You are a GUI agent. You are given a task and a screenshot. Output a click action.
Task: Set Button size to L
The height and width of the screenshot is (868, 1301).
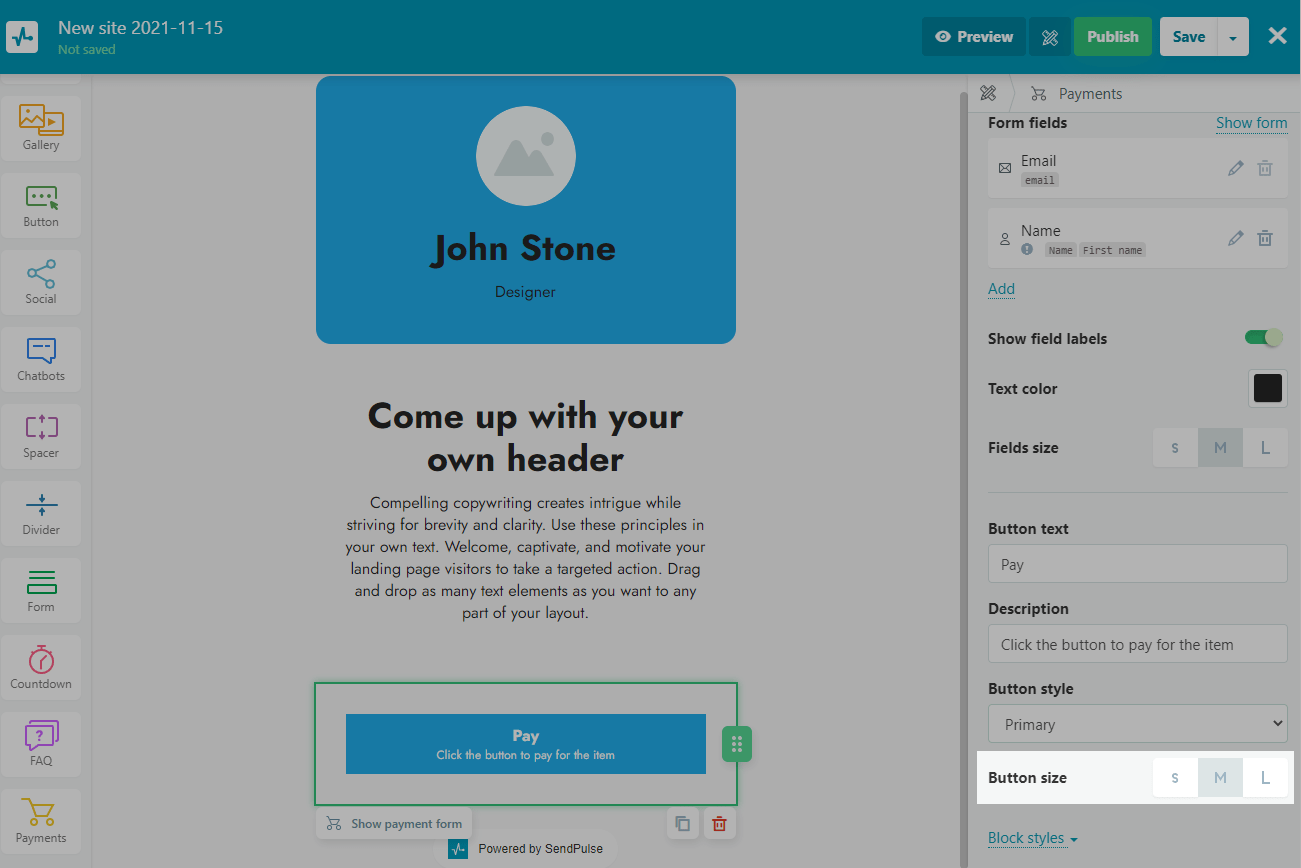pos(1265,778)
